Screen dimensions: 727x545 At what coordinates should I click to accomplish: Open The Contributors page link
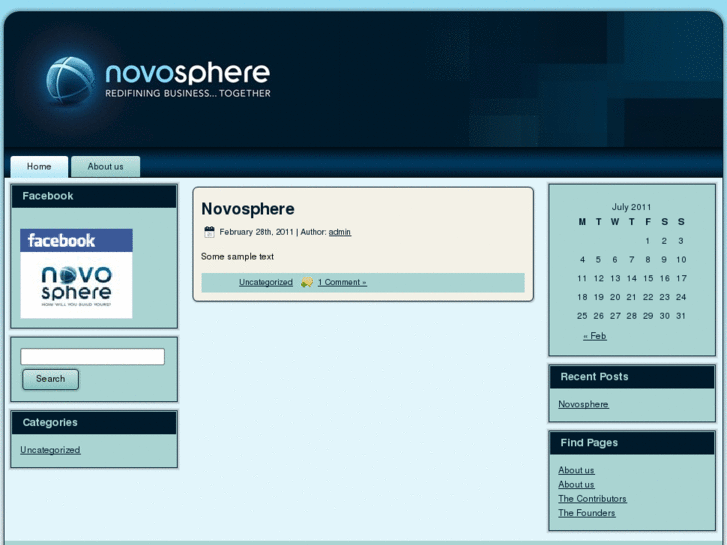pos(592,499)
